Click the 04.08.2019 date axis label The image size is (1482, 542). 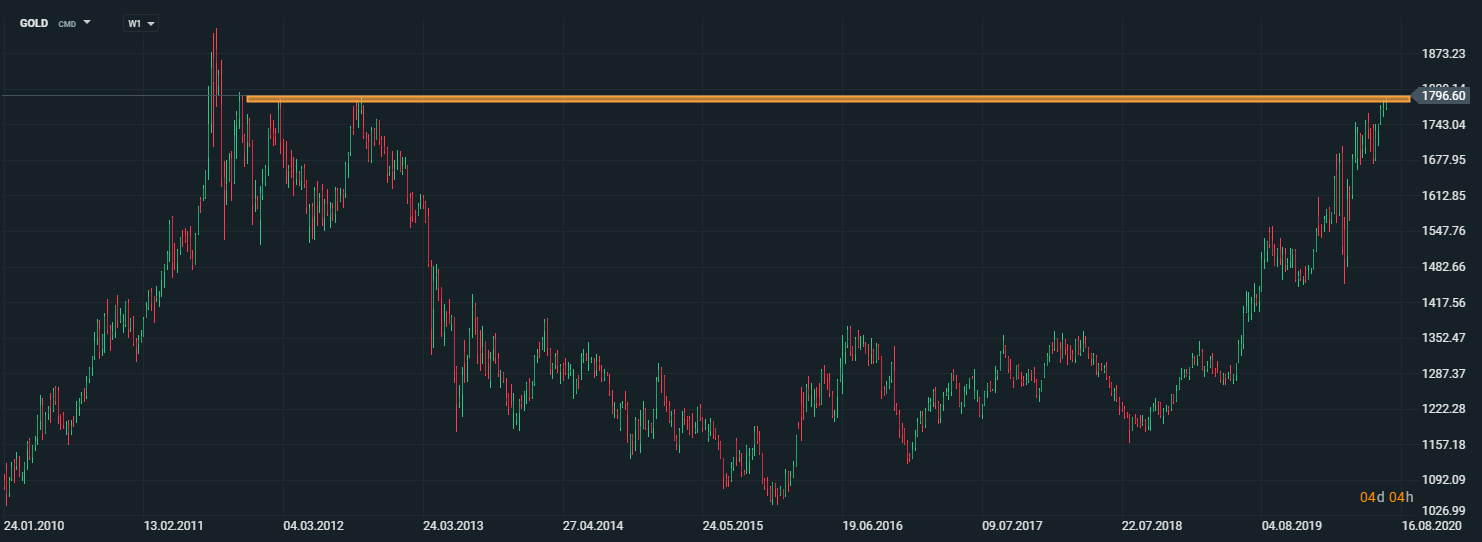pos(1291,524)
